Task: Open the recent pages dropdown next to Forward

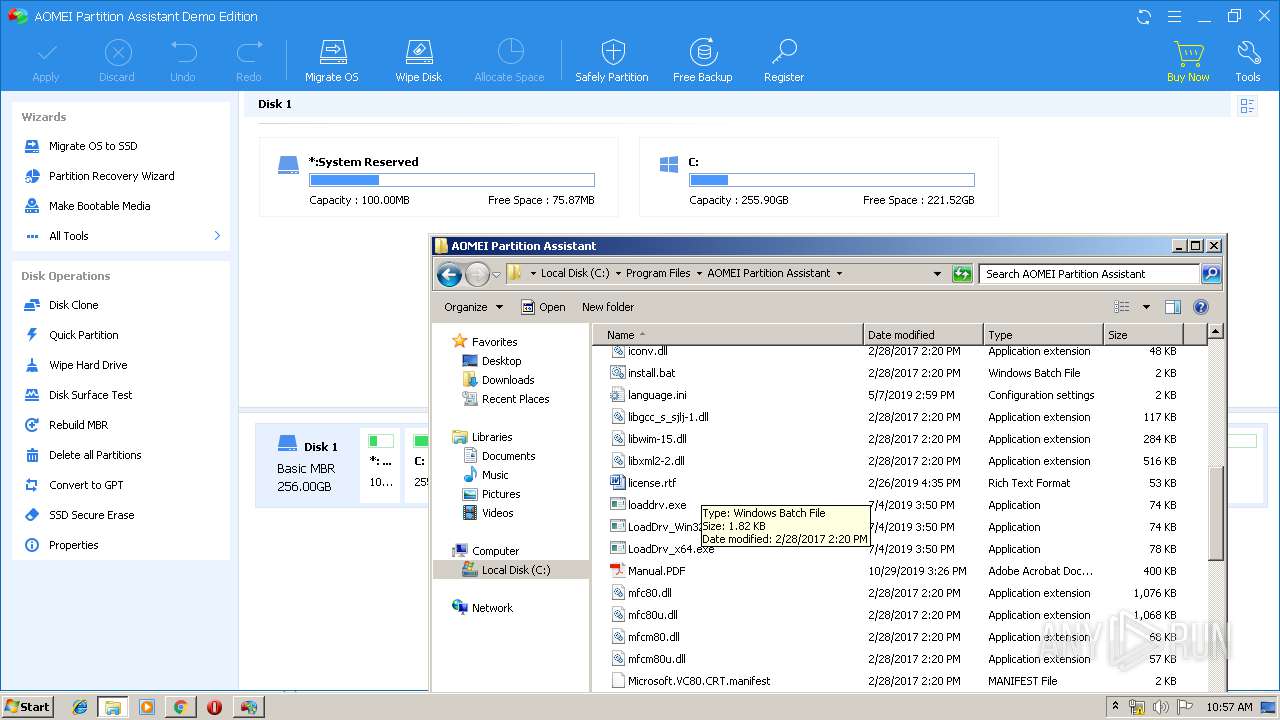Action: click(497, 275)
